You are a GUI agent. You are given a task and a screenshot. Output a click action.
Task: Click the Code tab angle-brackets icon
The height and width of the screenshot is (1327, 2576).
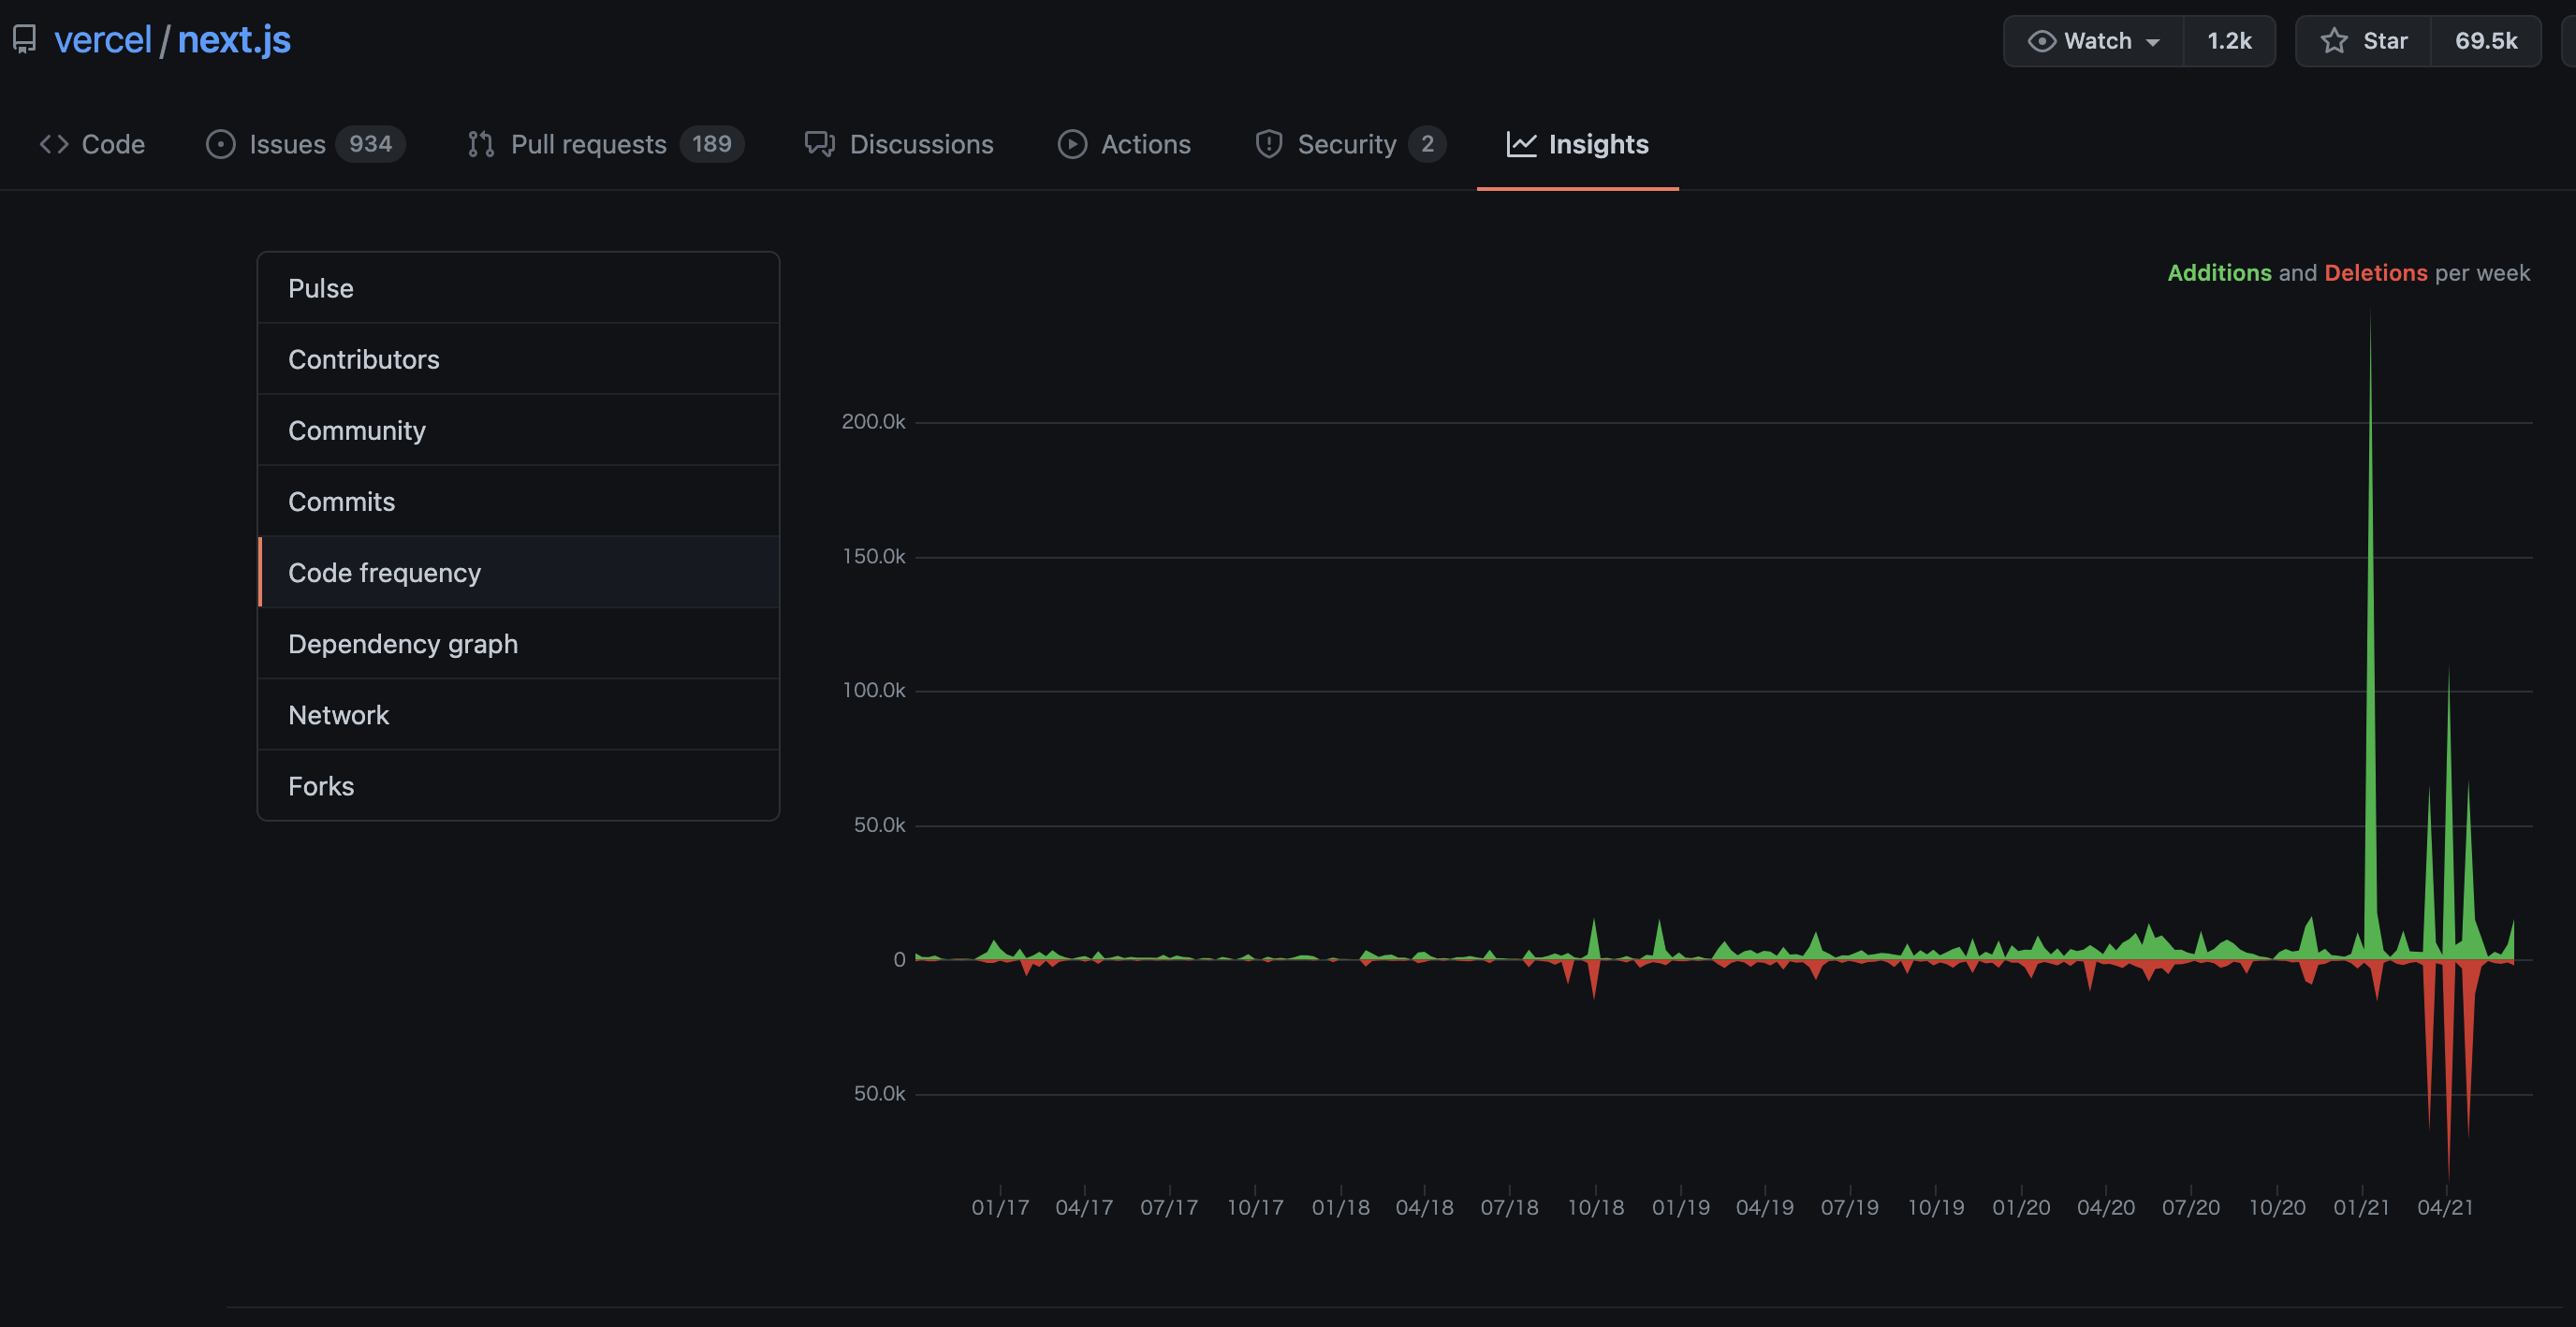[54, 144]
